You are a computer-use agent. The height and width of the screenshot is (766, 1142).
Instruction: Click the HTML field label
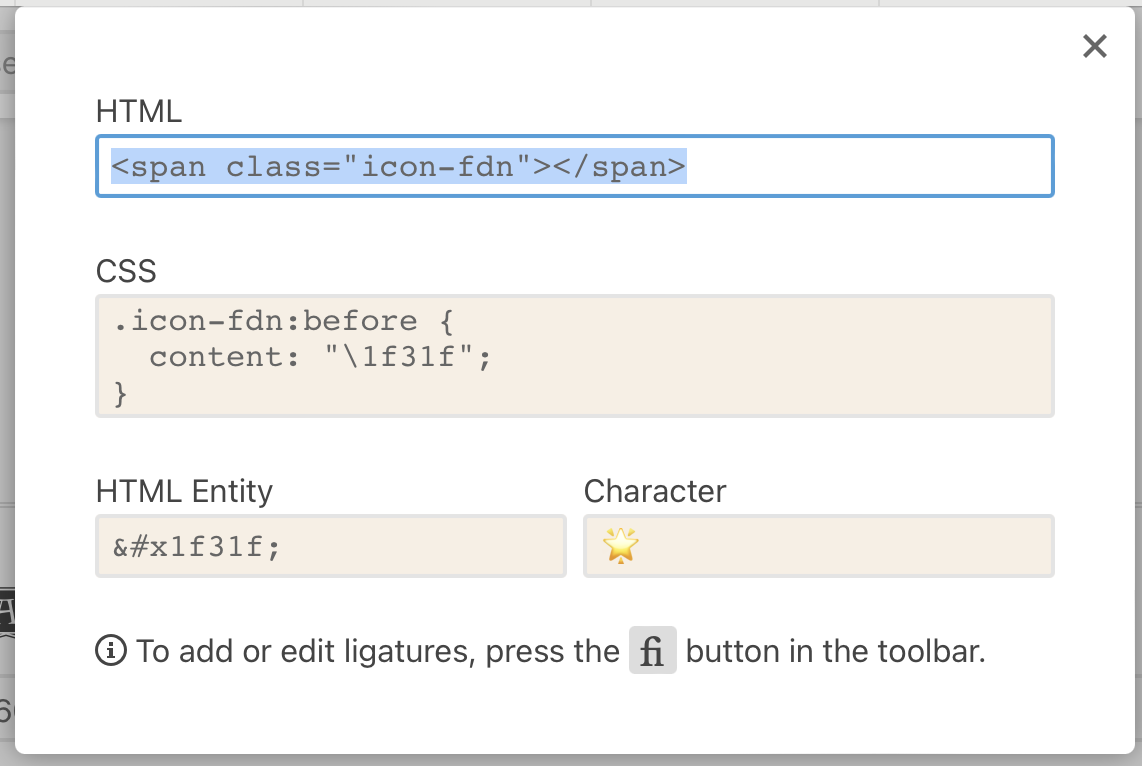click(139, 111)
